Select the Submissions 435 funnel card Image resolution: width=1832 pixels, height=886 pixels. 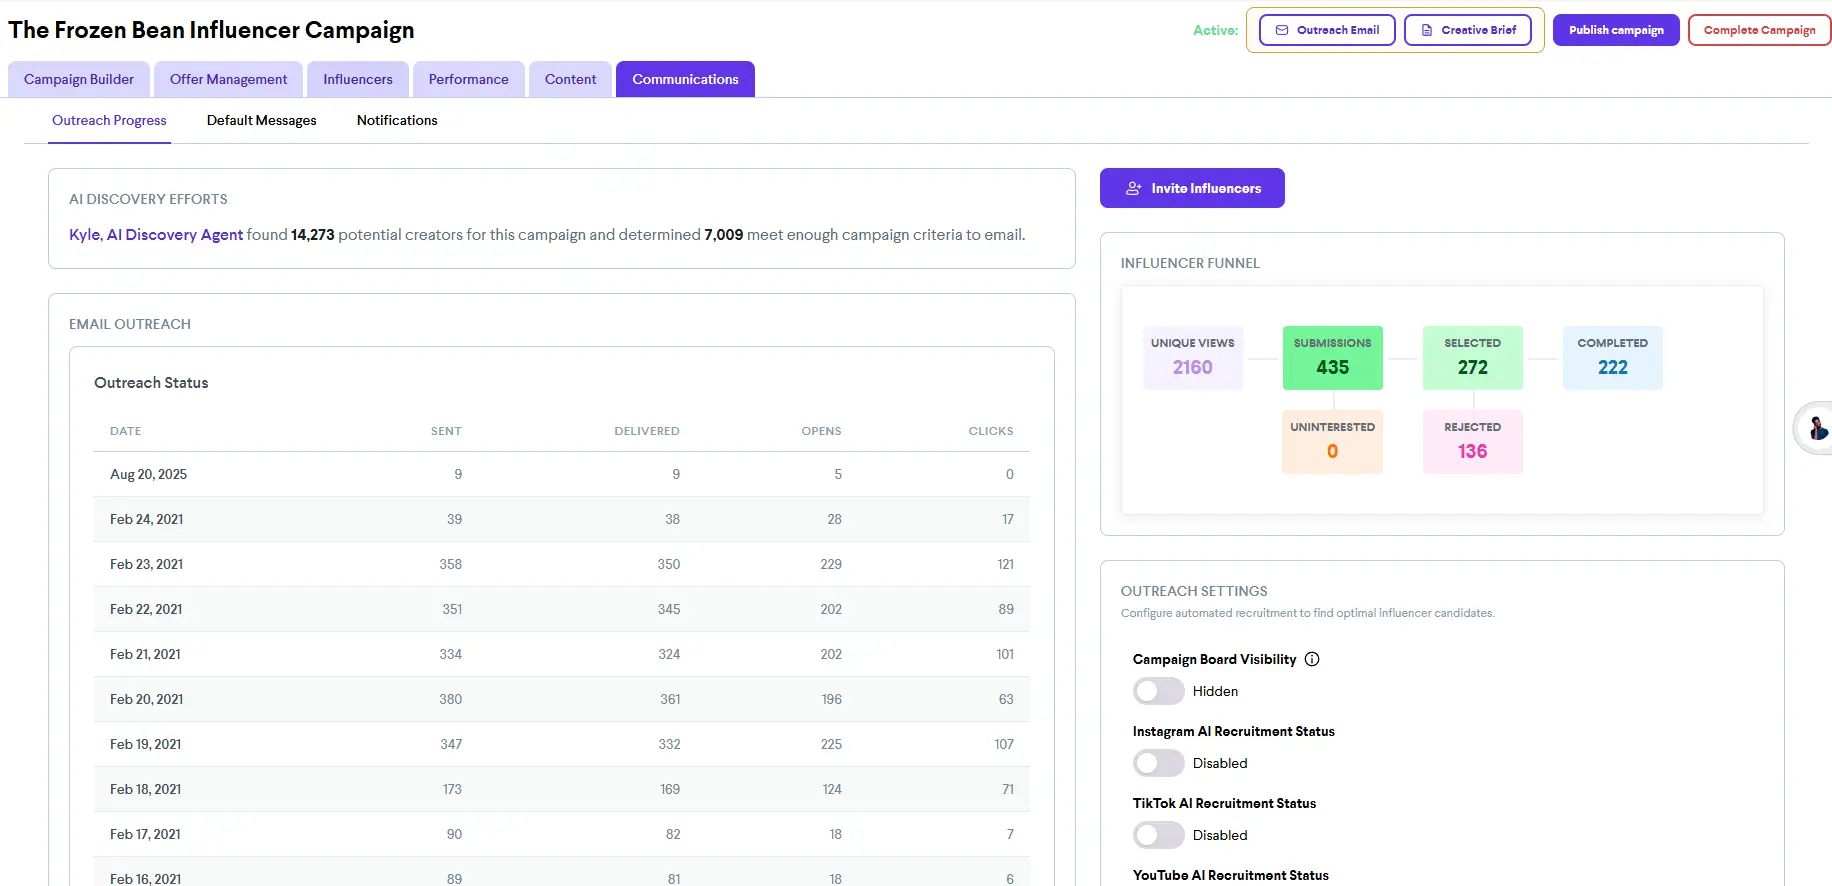(1333, 358)
